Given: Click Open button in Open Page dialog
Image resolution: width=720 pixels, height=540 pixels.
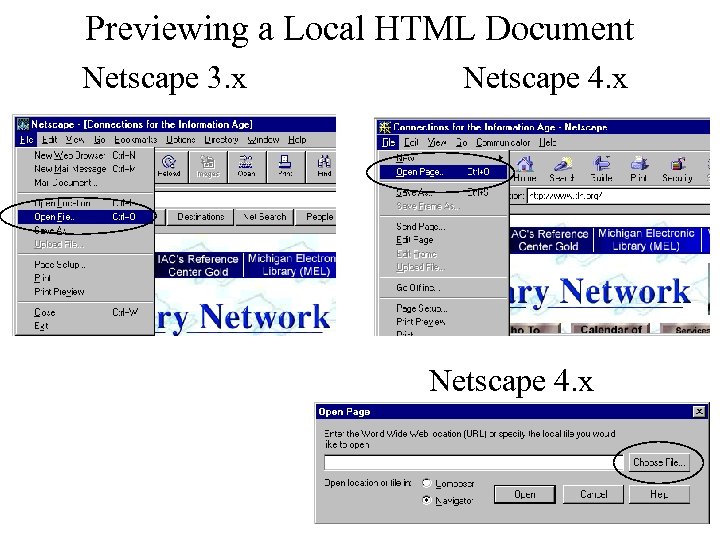Looking at the screenshot, I should pyautogui.click(x=524, y=494).
